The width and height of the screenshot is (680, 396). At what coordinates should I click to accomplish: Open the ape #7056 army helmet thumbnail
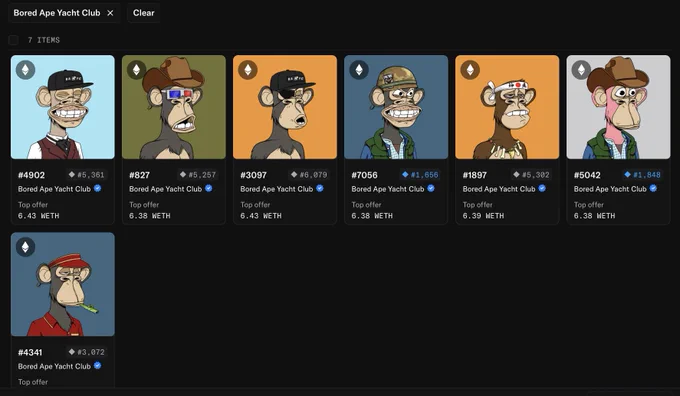click(x=396, y=107)
